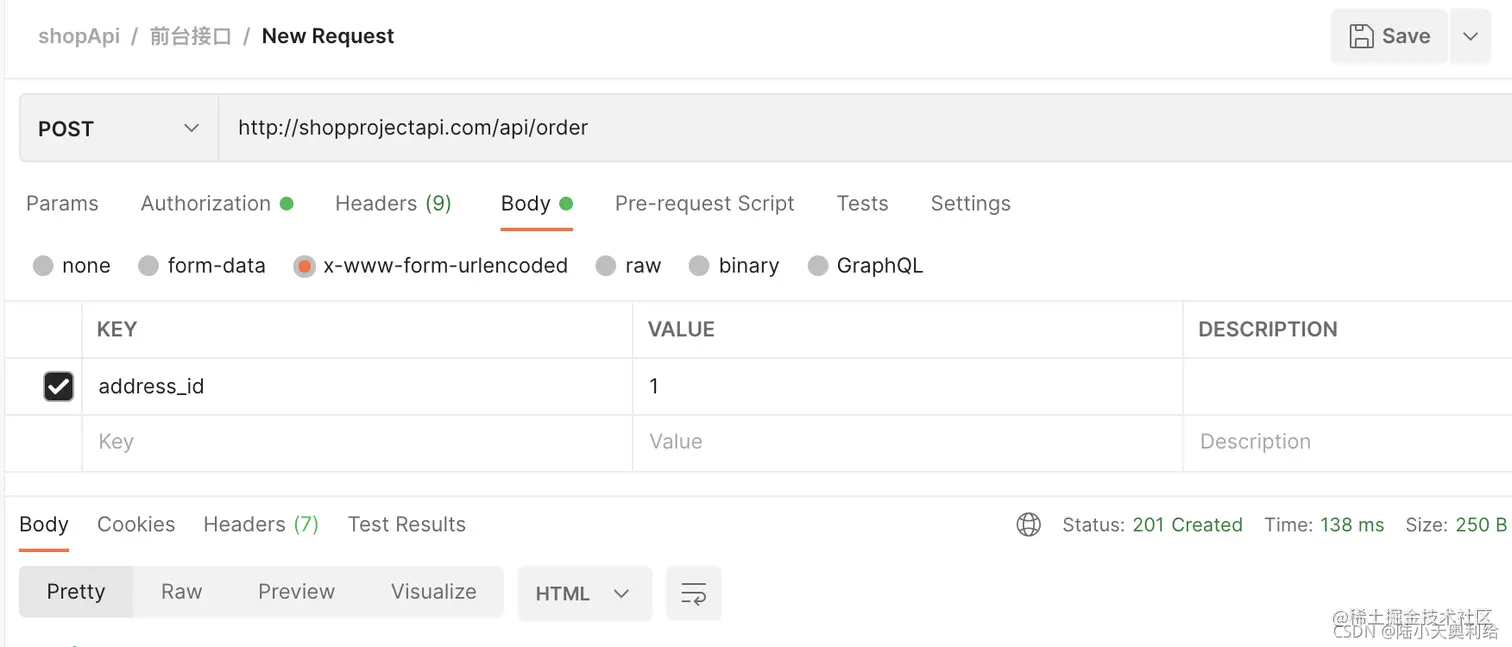Switch response view to Raw
Screen dimensions: 1512x647
182,592
